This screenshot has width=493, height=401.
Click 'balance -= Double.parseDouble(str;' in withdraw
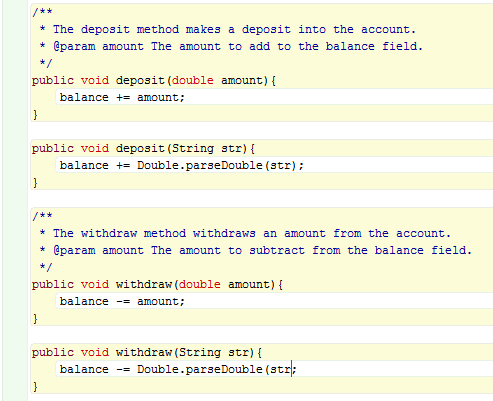(x=178, y=369)
